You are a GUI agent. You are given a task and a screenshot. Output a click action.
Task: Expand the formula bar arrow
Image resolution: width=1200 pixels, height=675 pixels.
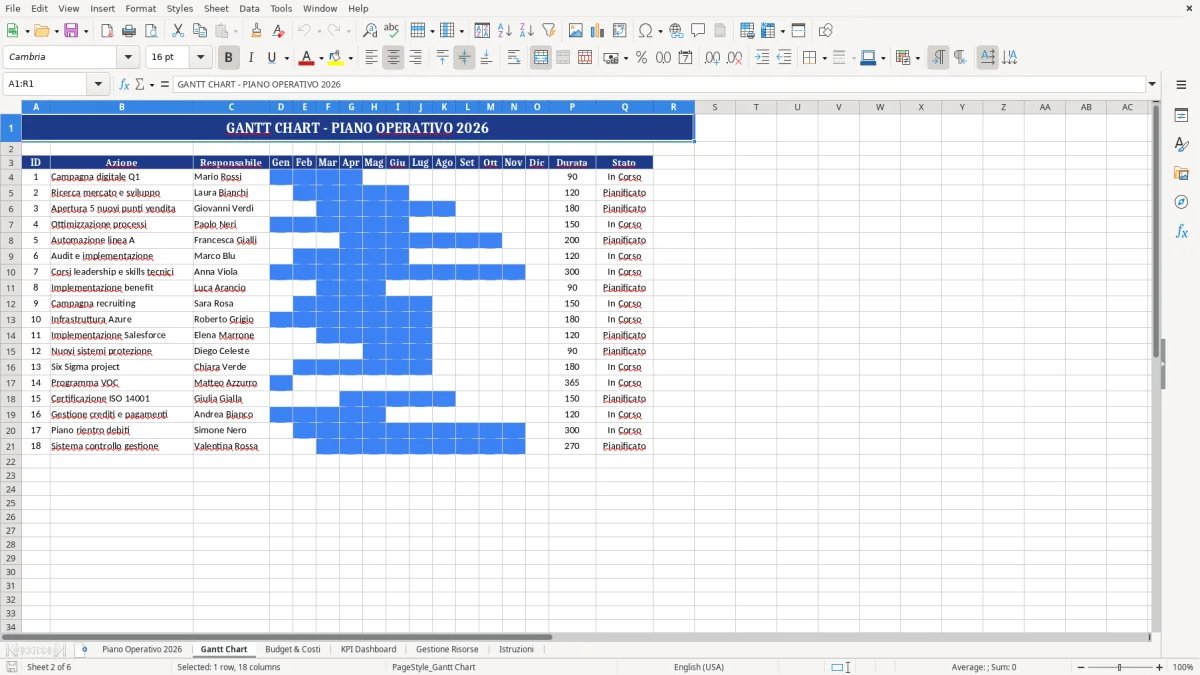click(x=1152, y=84)
